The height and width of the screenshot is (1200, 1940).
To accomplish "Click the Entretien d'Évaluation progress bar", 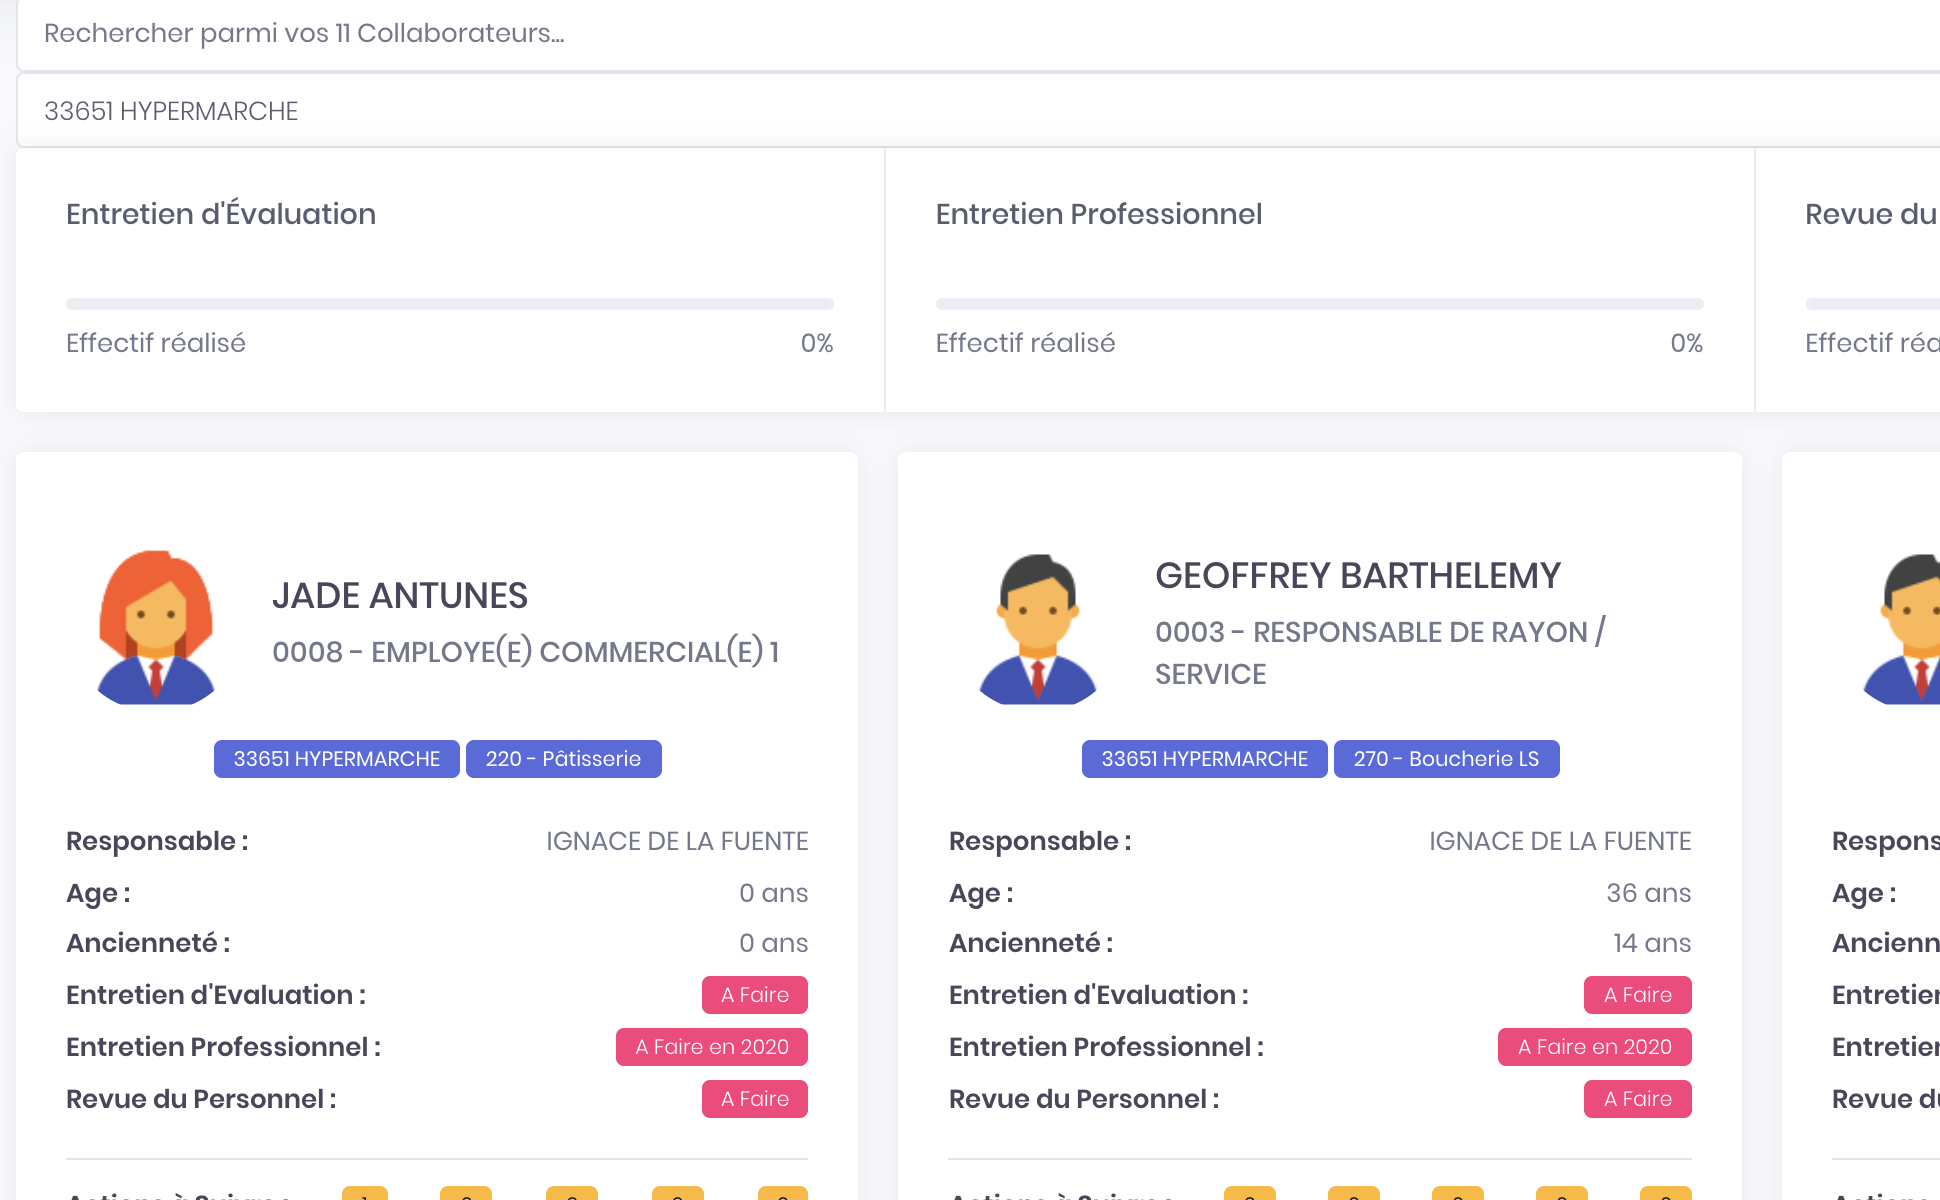I will (450, 304).
